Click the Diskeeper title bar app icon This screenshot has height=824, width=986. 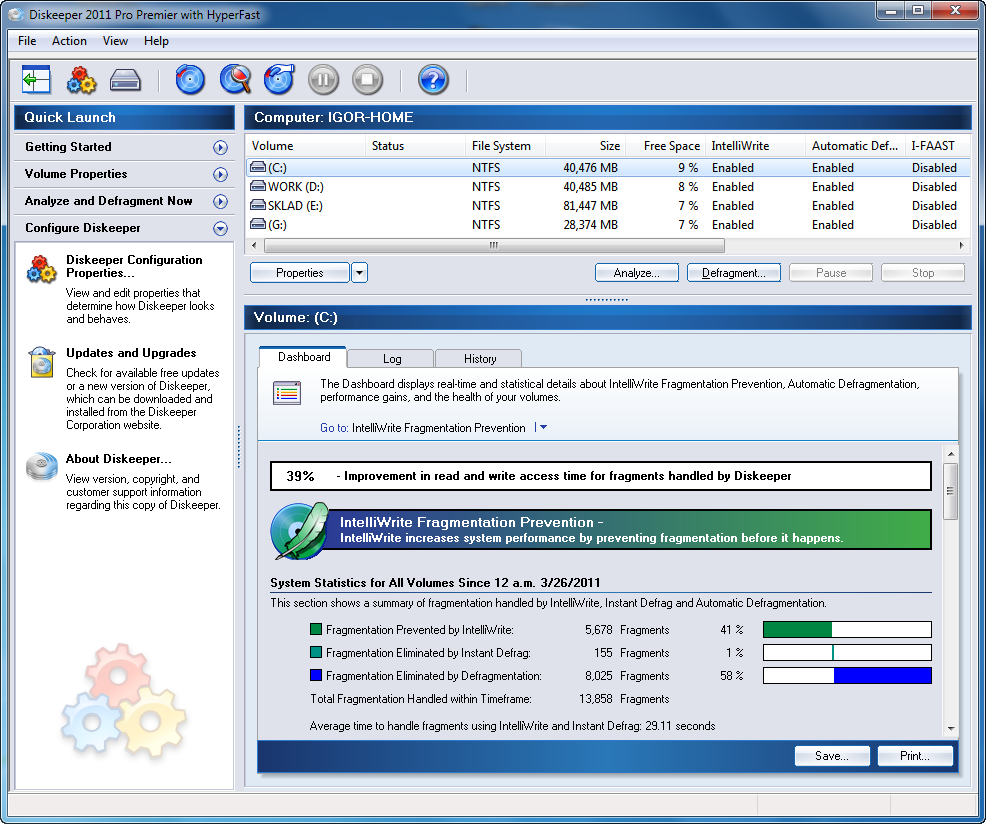click(16, 14)
